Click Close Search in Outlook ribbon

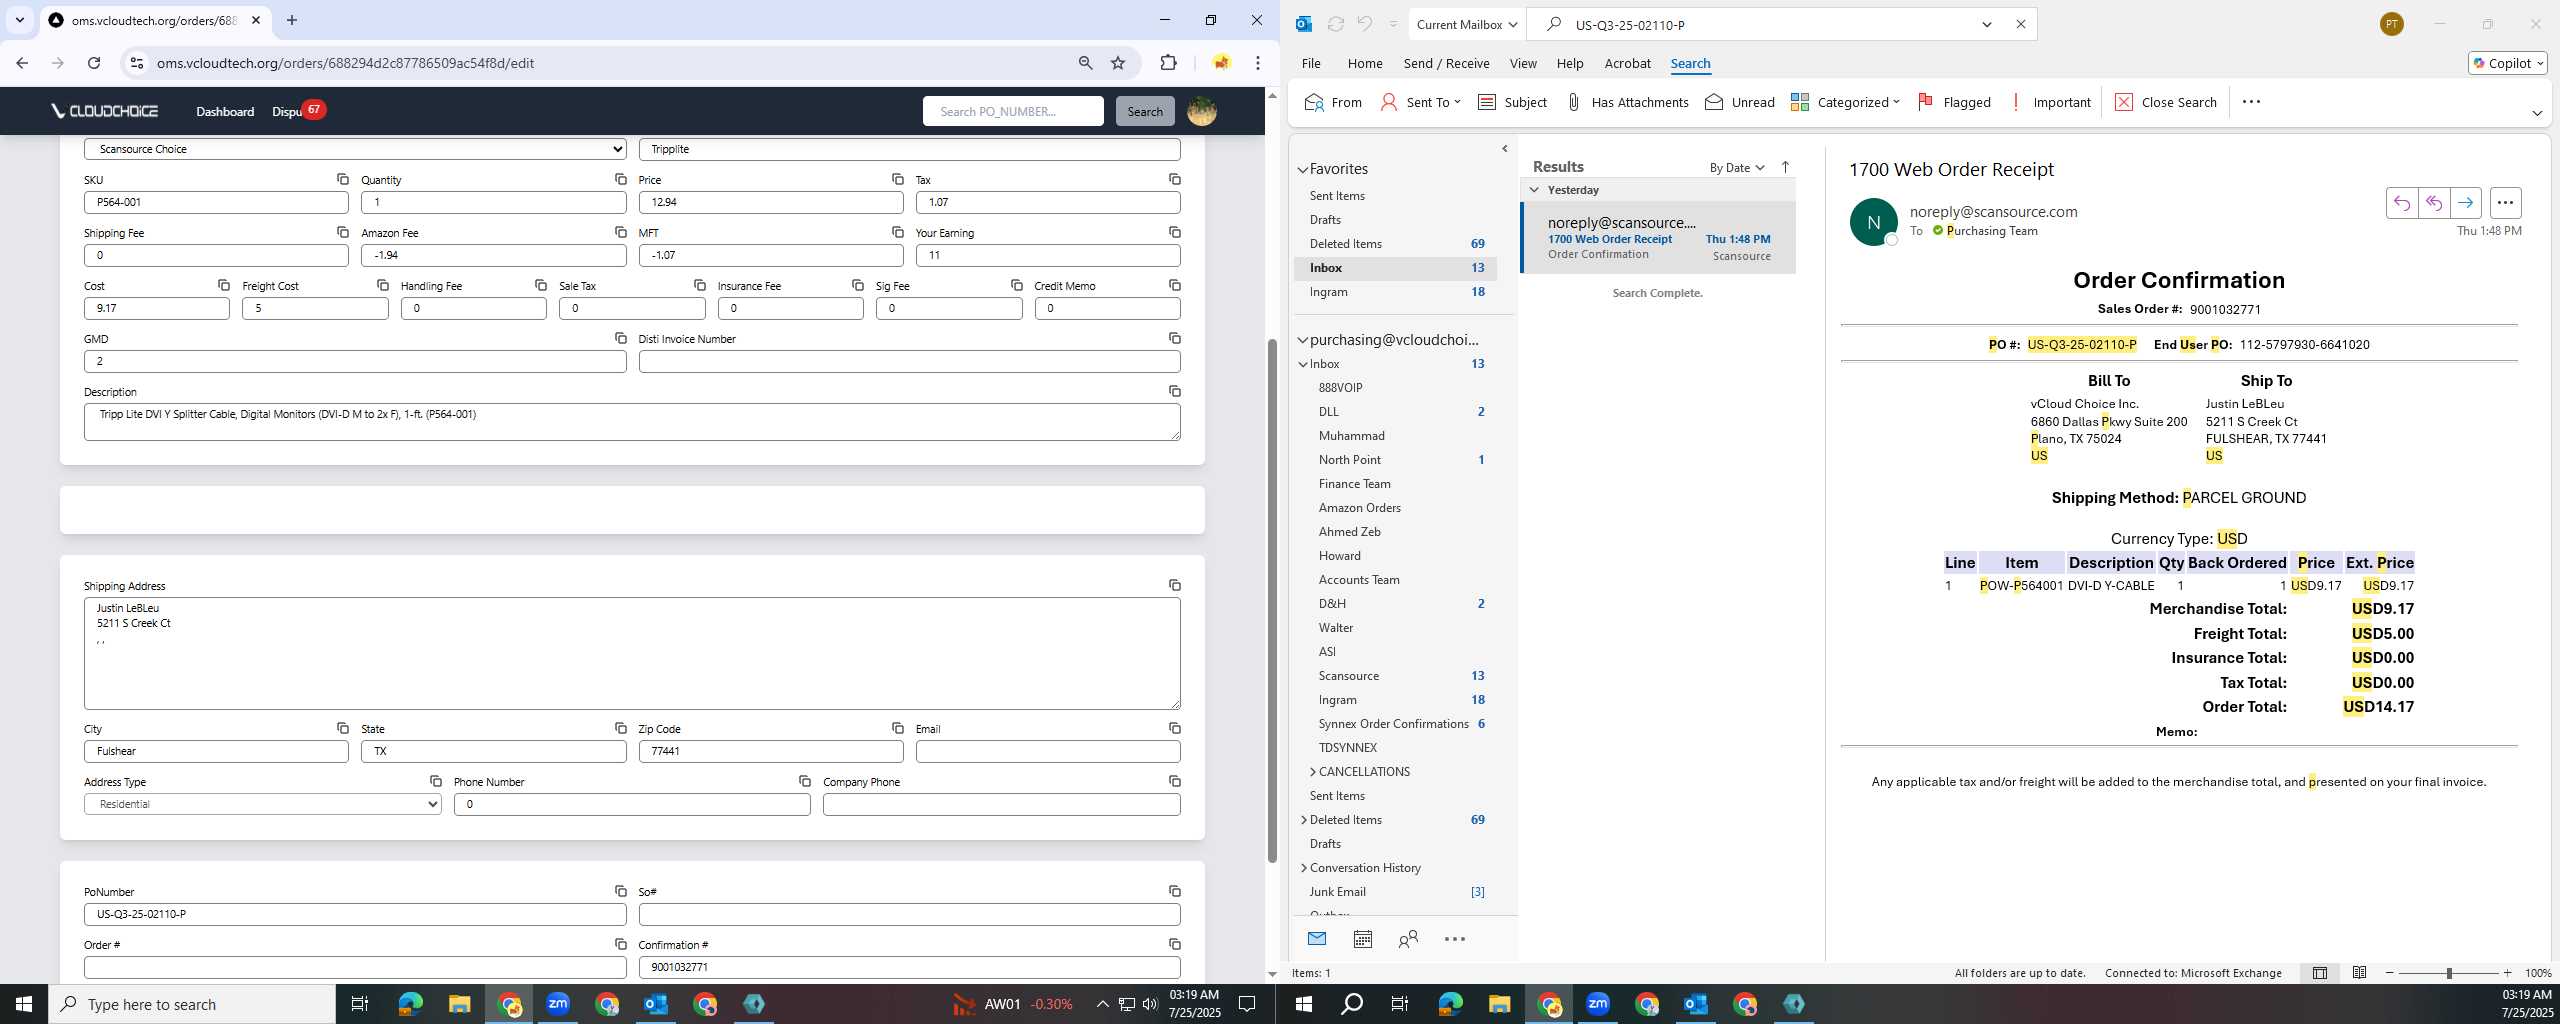tap(2165, 102)
